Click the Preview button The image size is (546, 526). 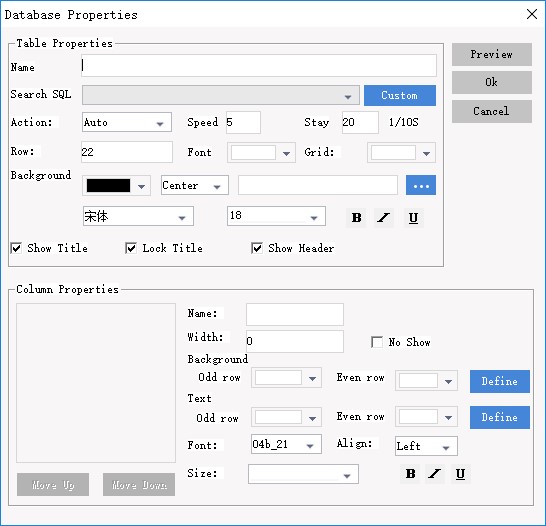pyautogui.click(x=492, y=54)
